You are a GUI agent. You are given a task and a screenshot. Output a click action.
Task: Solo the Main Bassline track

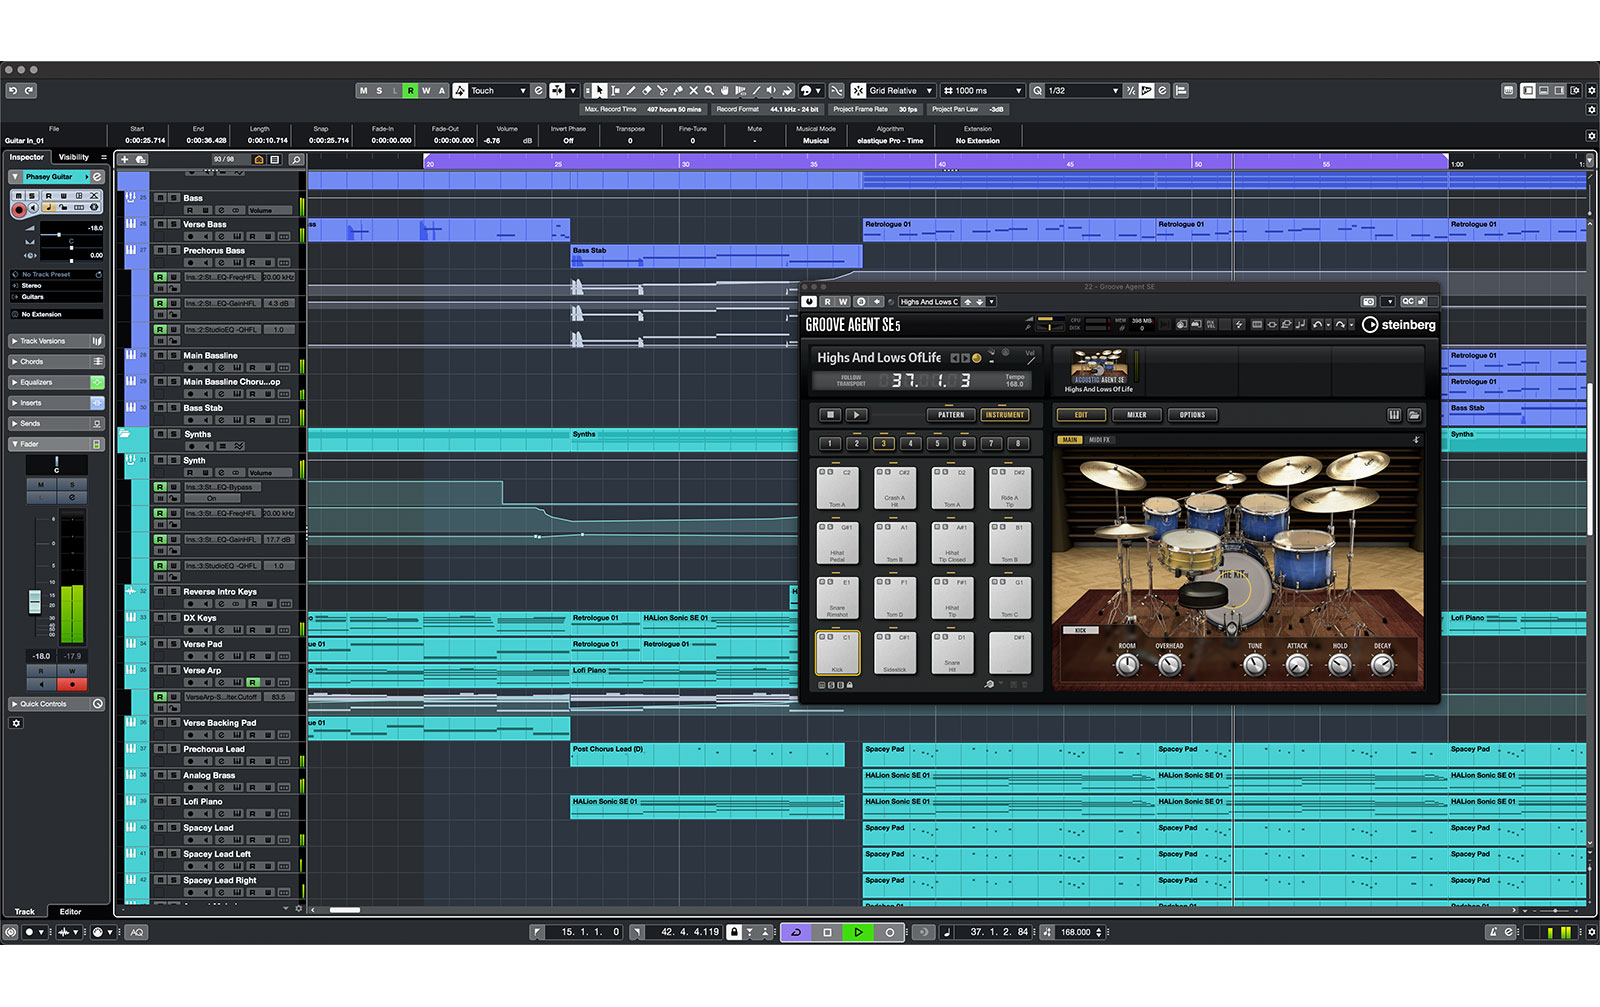pyautogui.click(x=173, y=356)
